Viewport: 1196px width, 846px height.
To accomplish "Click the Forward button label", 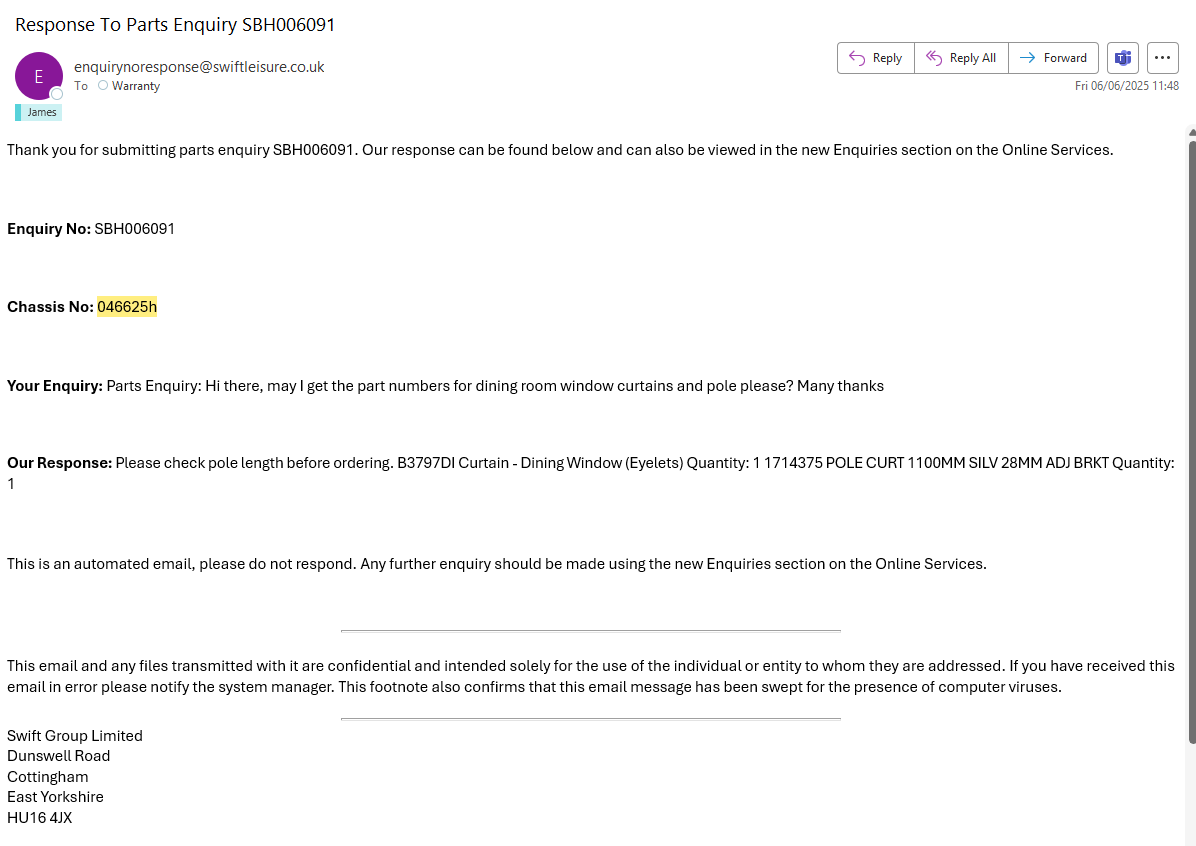I will click(1065, 58).
